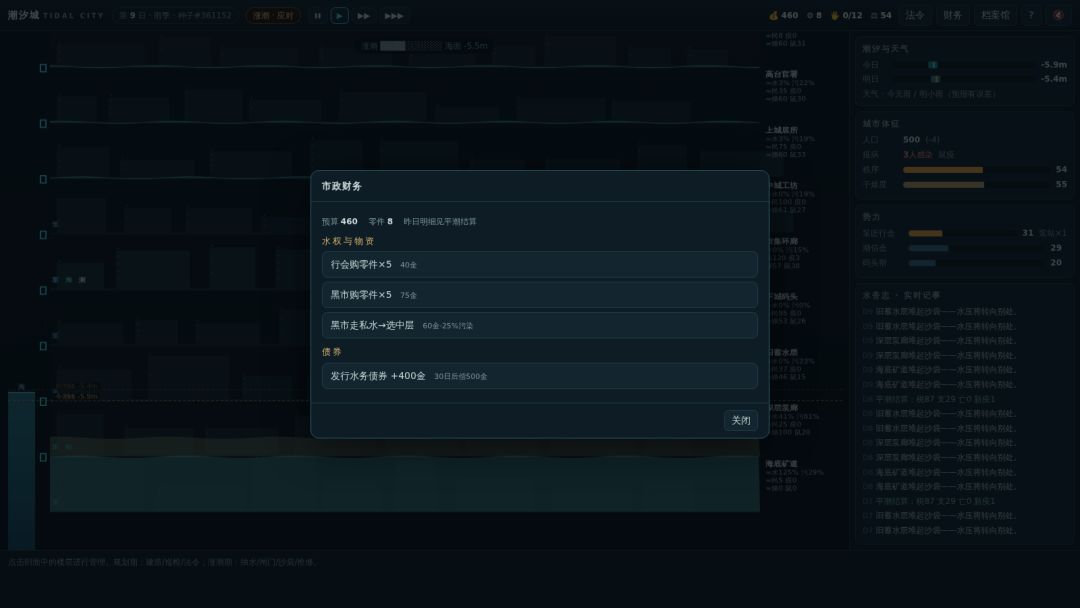Click the 零件 8 value in dialog
This screenshot has height=608, width=1080.
(x=381, y=222)
